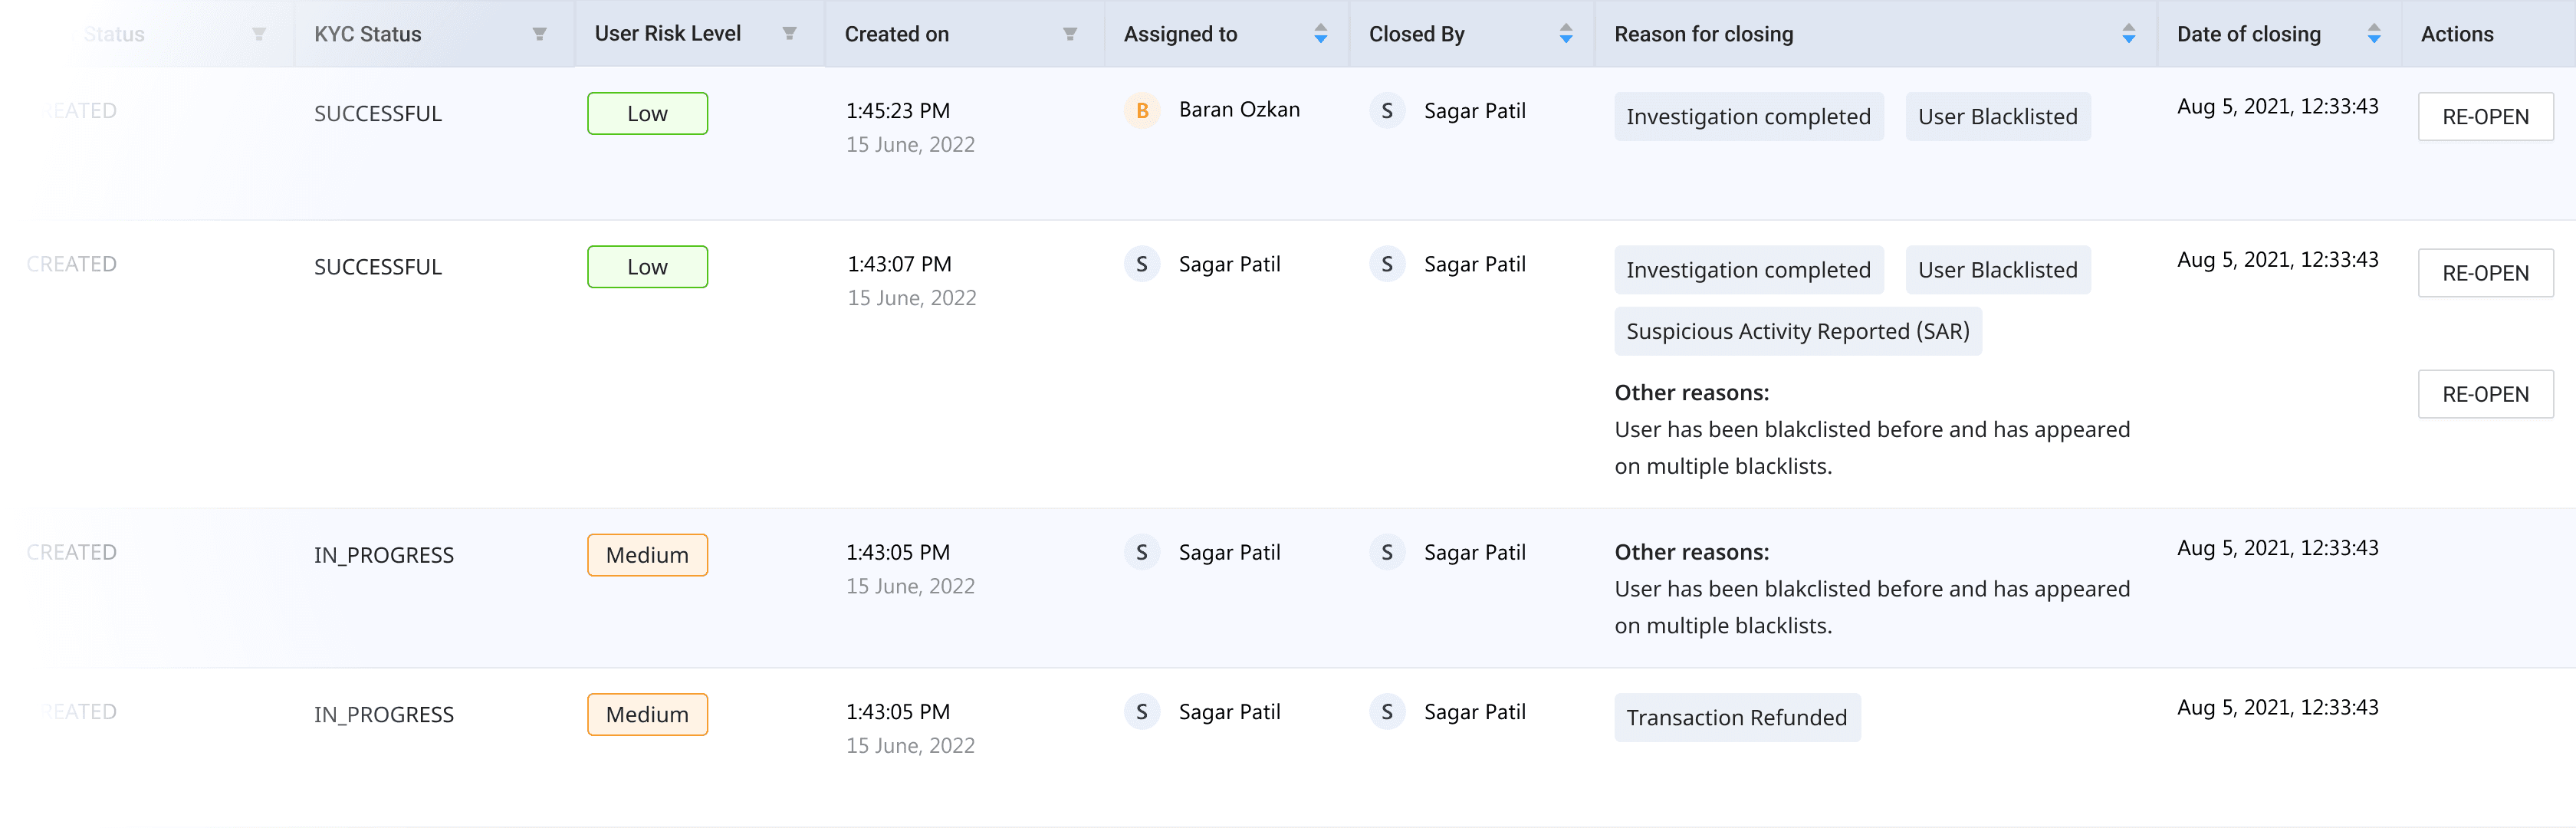
Task: Sort using the Closed By arrows
Action: 1565,34
